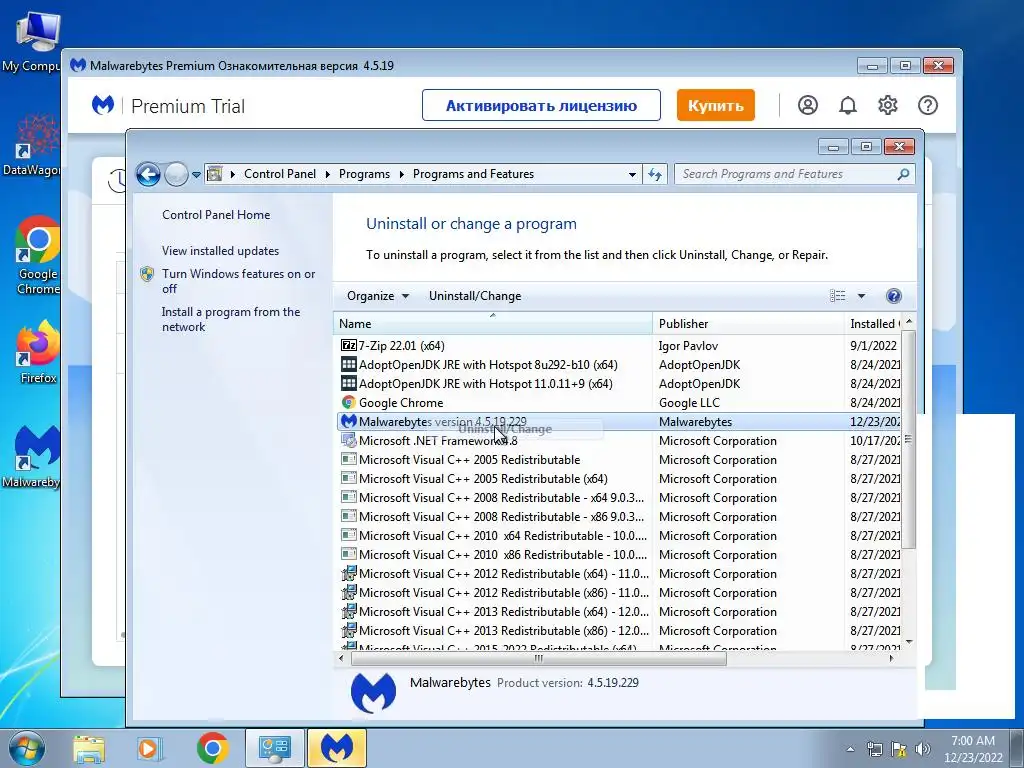Select Google Chrome desktop shortcut

38,256
